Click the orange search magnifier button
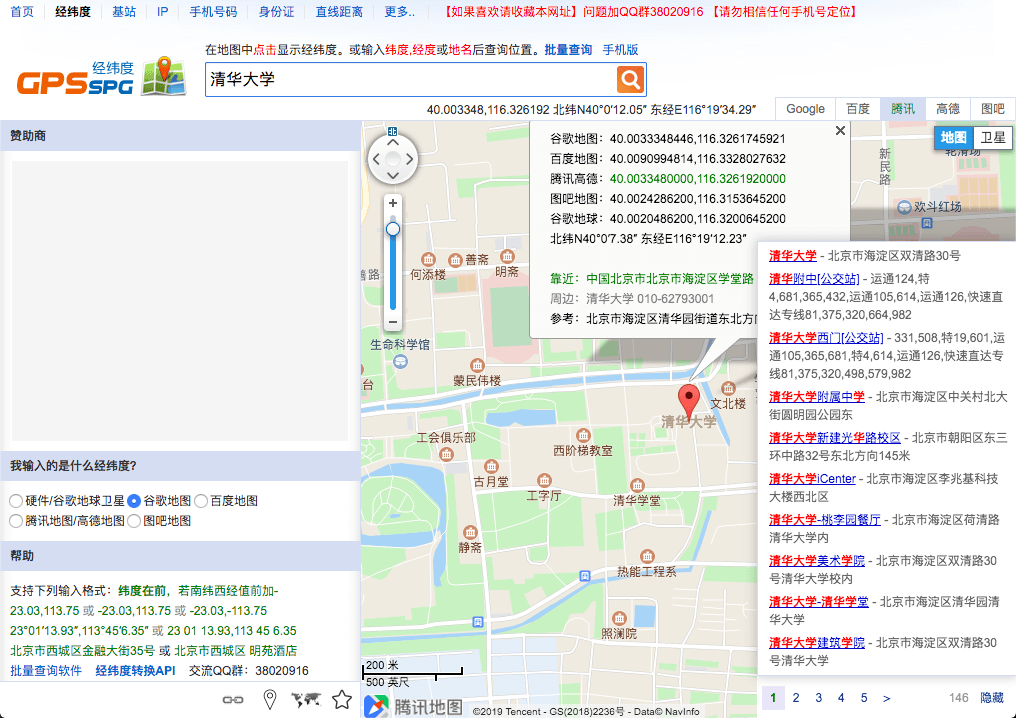Screen dimensions: 1016x718 coord(630,80)
